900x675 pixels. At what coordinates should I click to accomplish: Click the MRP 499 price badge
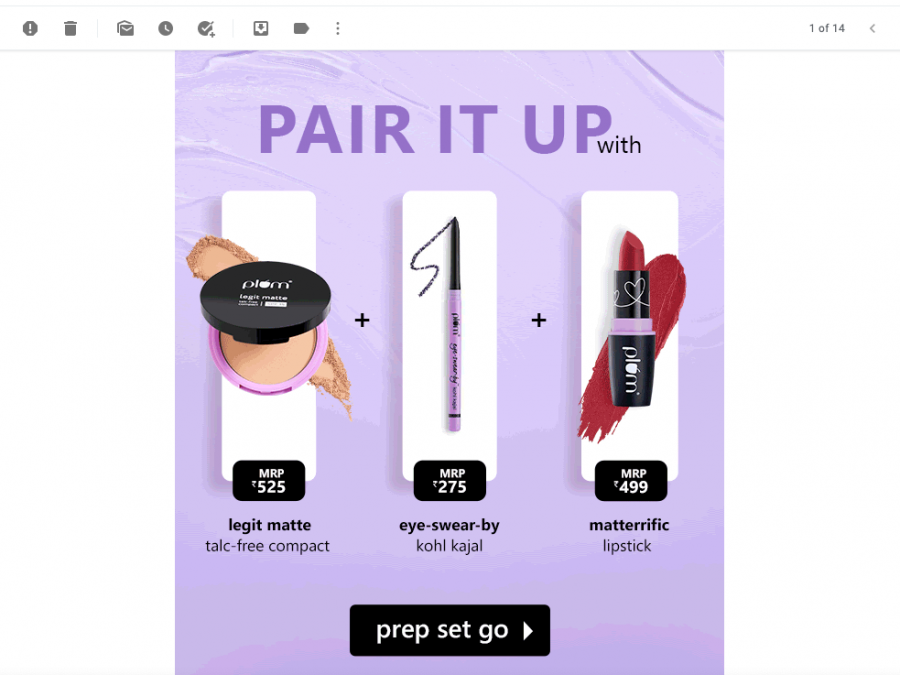[x=631, y=480]
